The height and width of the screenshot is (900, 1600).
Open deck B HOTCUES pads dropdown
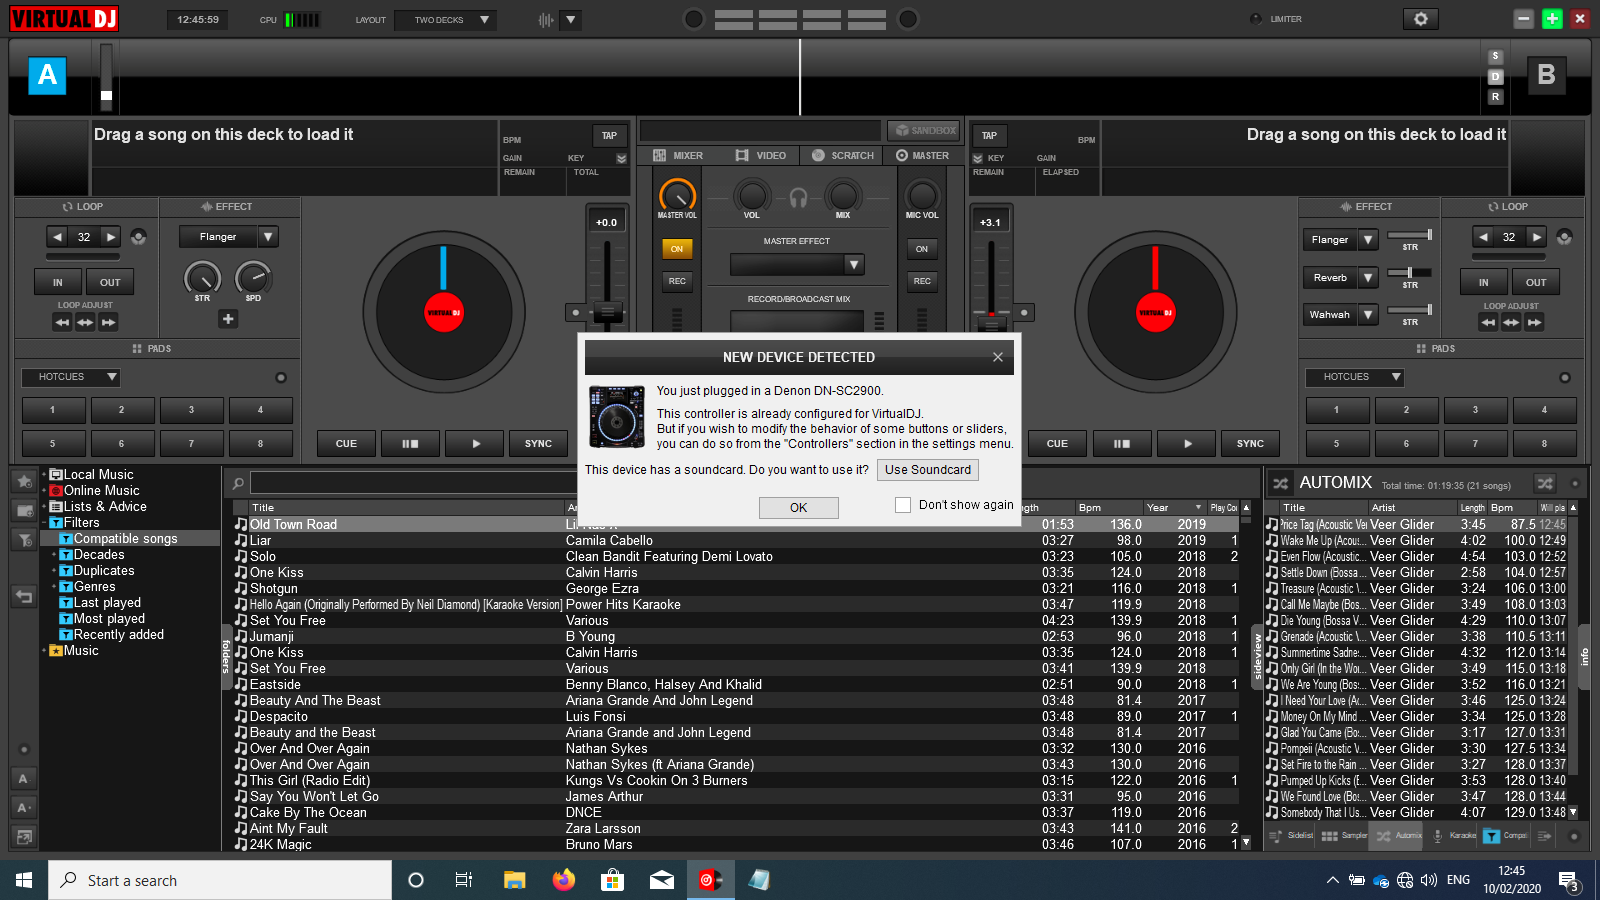(1355, 377)
